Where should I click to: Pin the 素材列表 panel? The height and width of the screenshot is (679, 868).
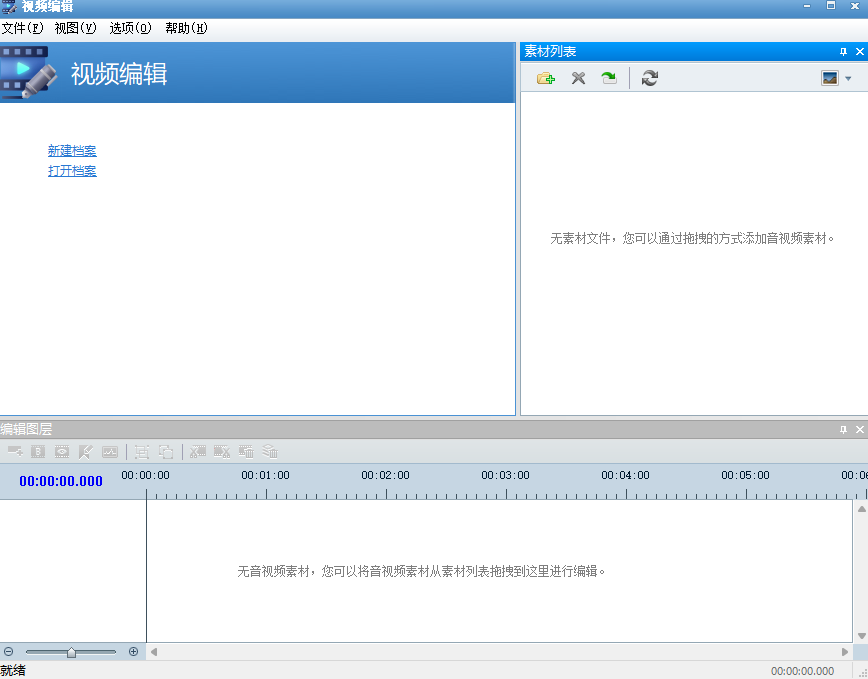pyautogui.click(x=843, y=51)
